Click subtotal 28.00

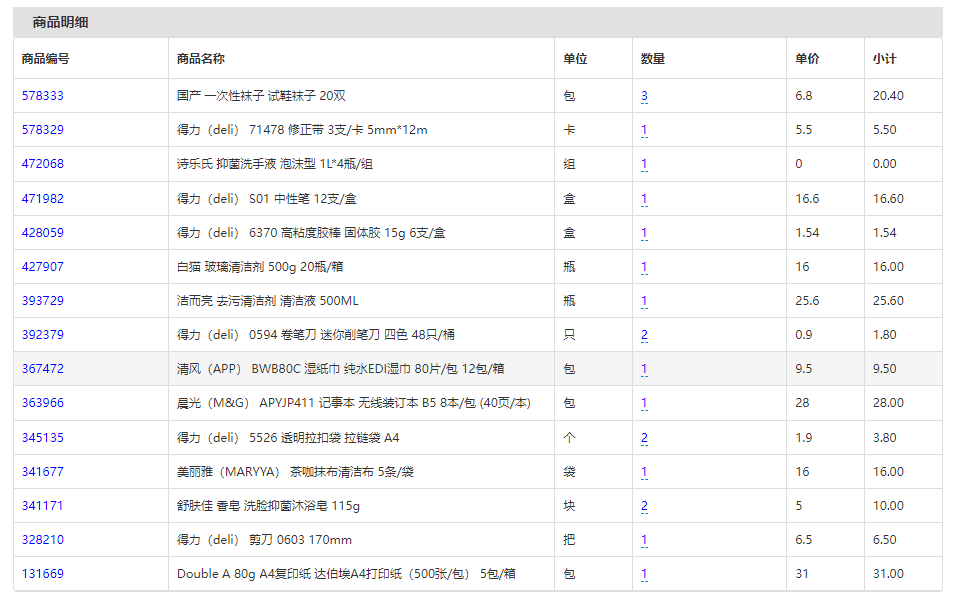tap(888, 402)
